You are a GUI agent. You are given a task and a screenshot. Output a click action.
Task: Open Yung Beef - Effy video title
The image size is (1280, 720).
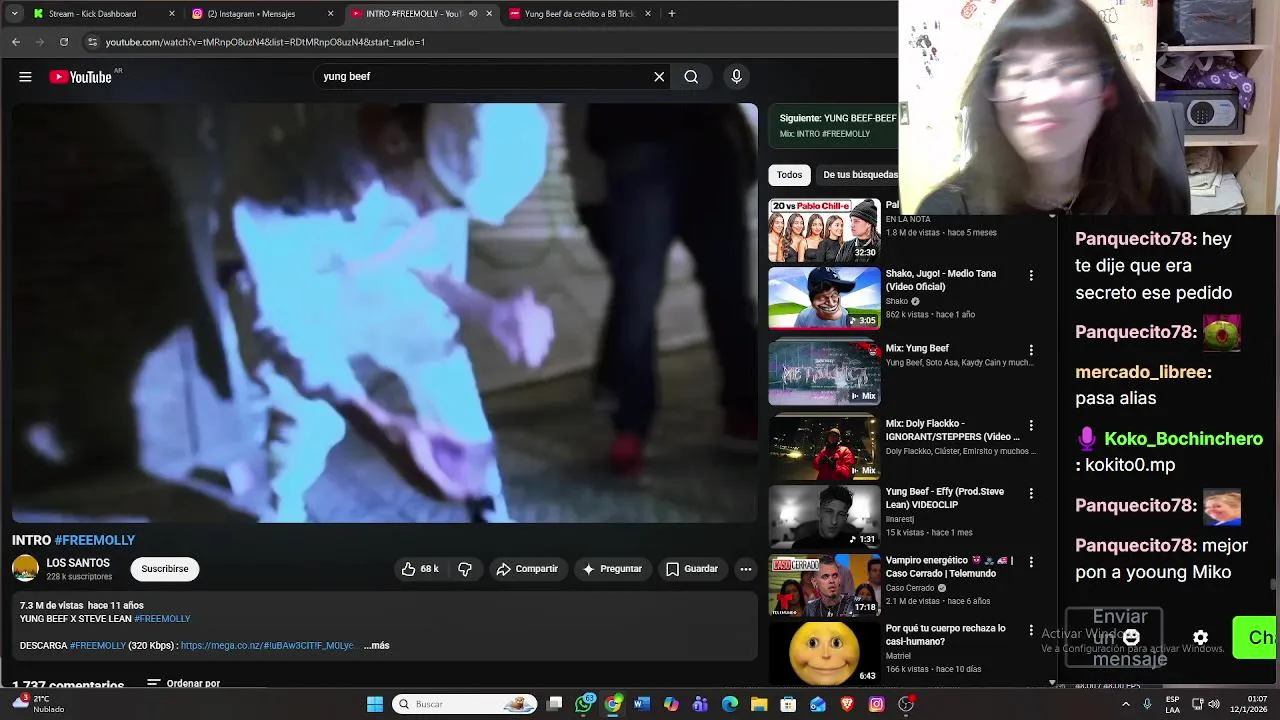pos(945,498)
